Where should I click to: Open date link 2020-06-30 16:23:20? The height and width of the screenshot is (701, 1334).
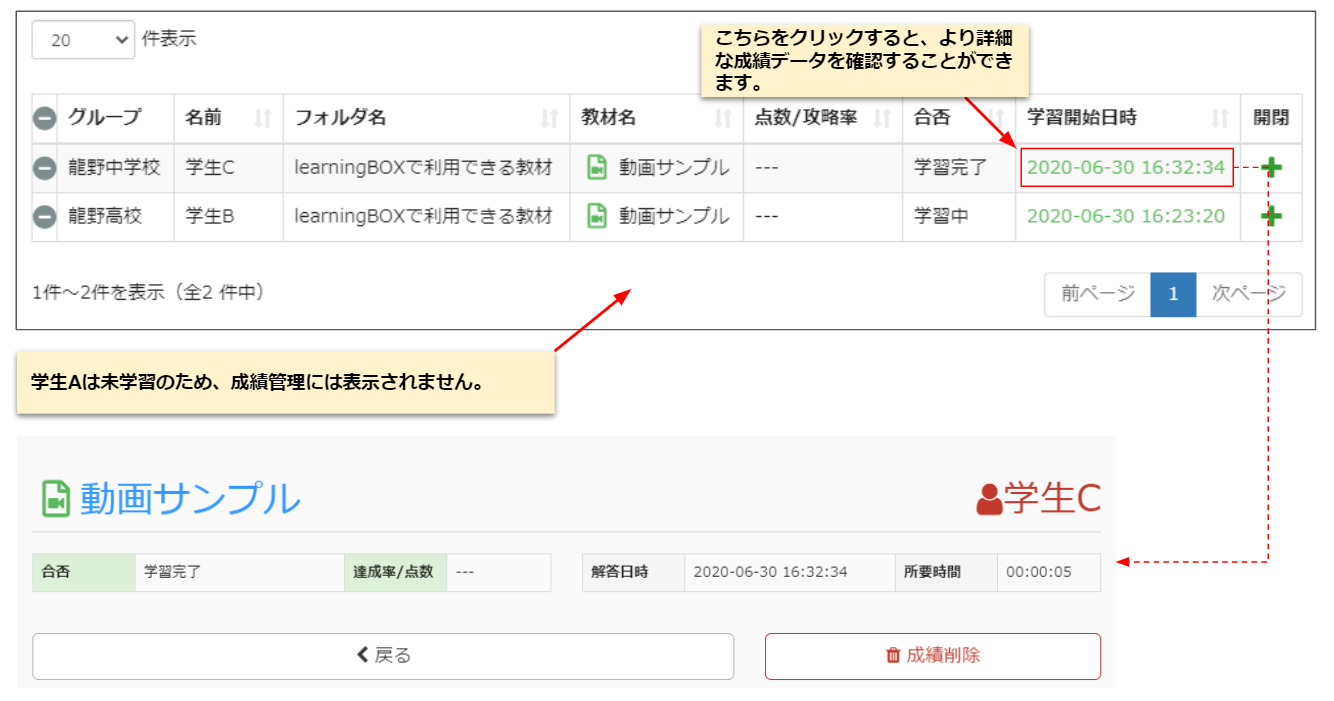click(x=1125, y=216)
